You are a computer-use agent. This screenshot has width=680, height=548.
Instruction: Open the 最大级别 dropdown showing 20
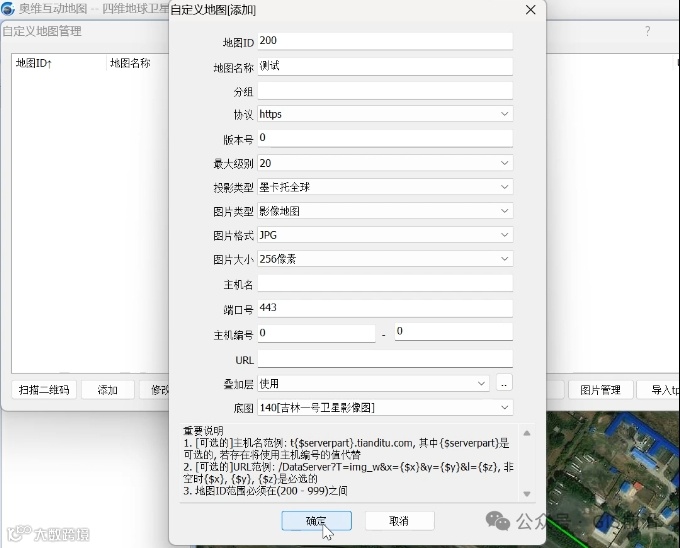tap(385, 163)
